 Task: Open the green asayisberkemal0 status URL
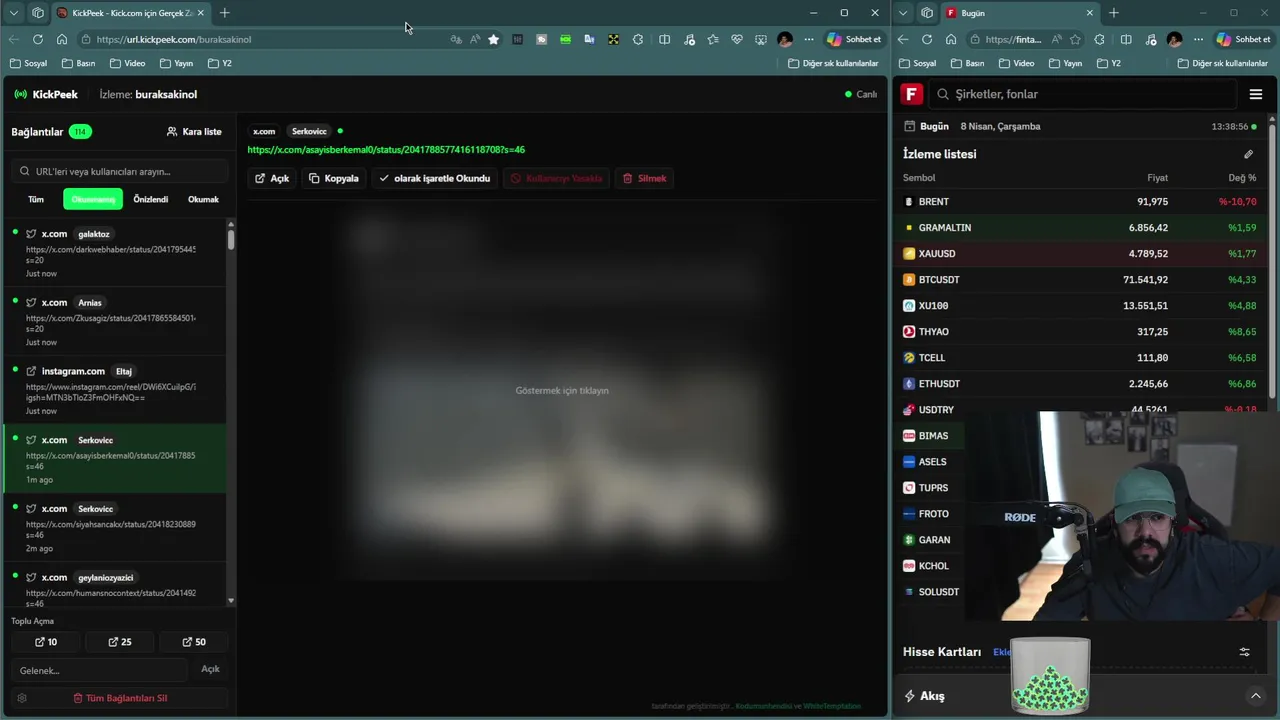[x=386, y=149]
